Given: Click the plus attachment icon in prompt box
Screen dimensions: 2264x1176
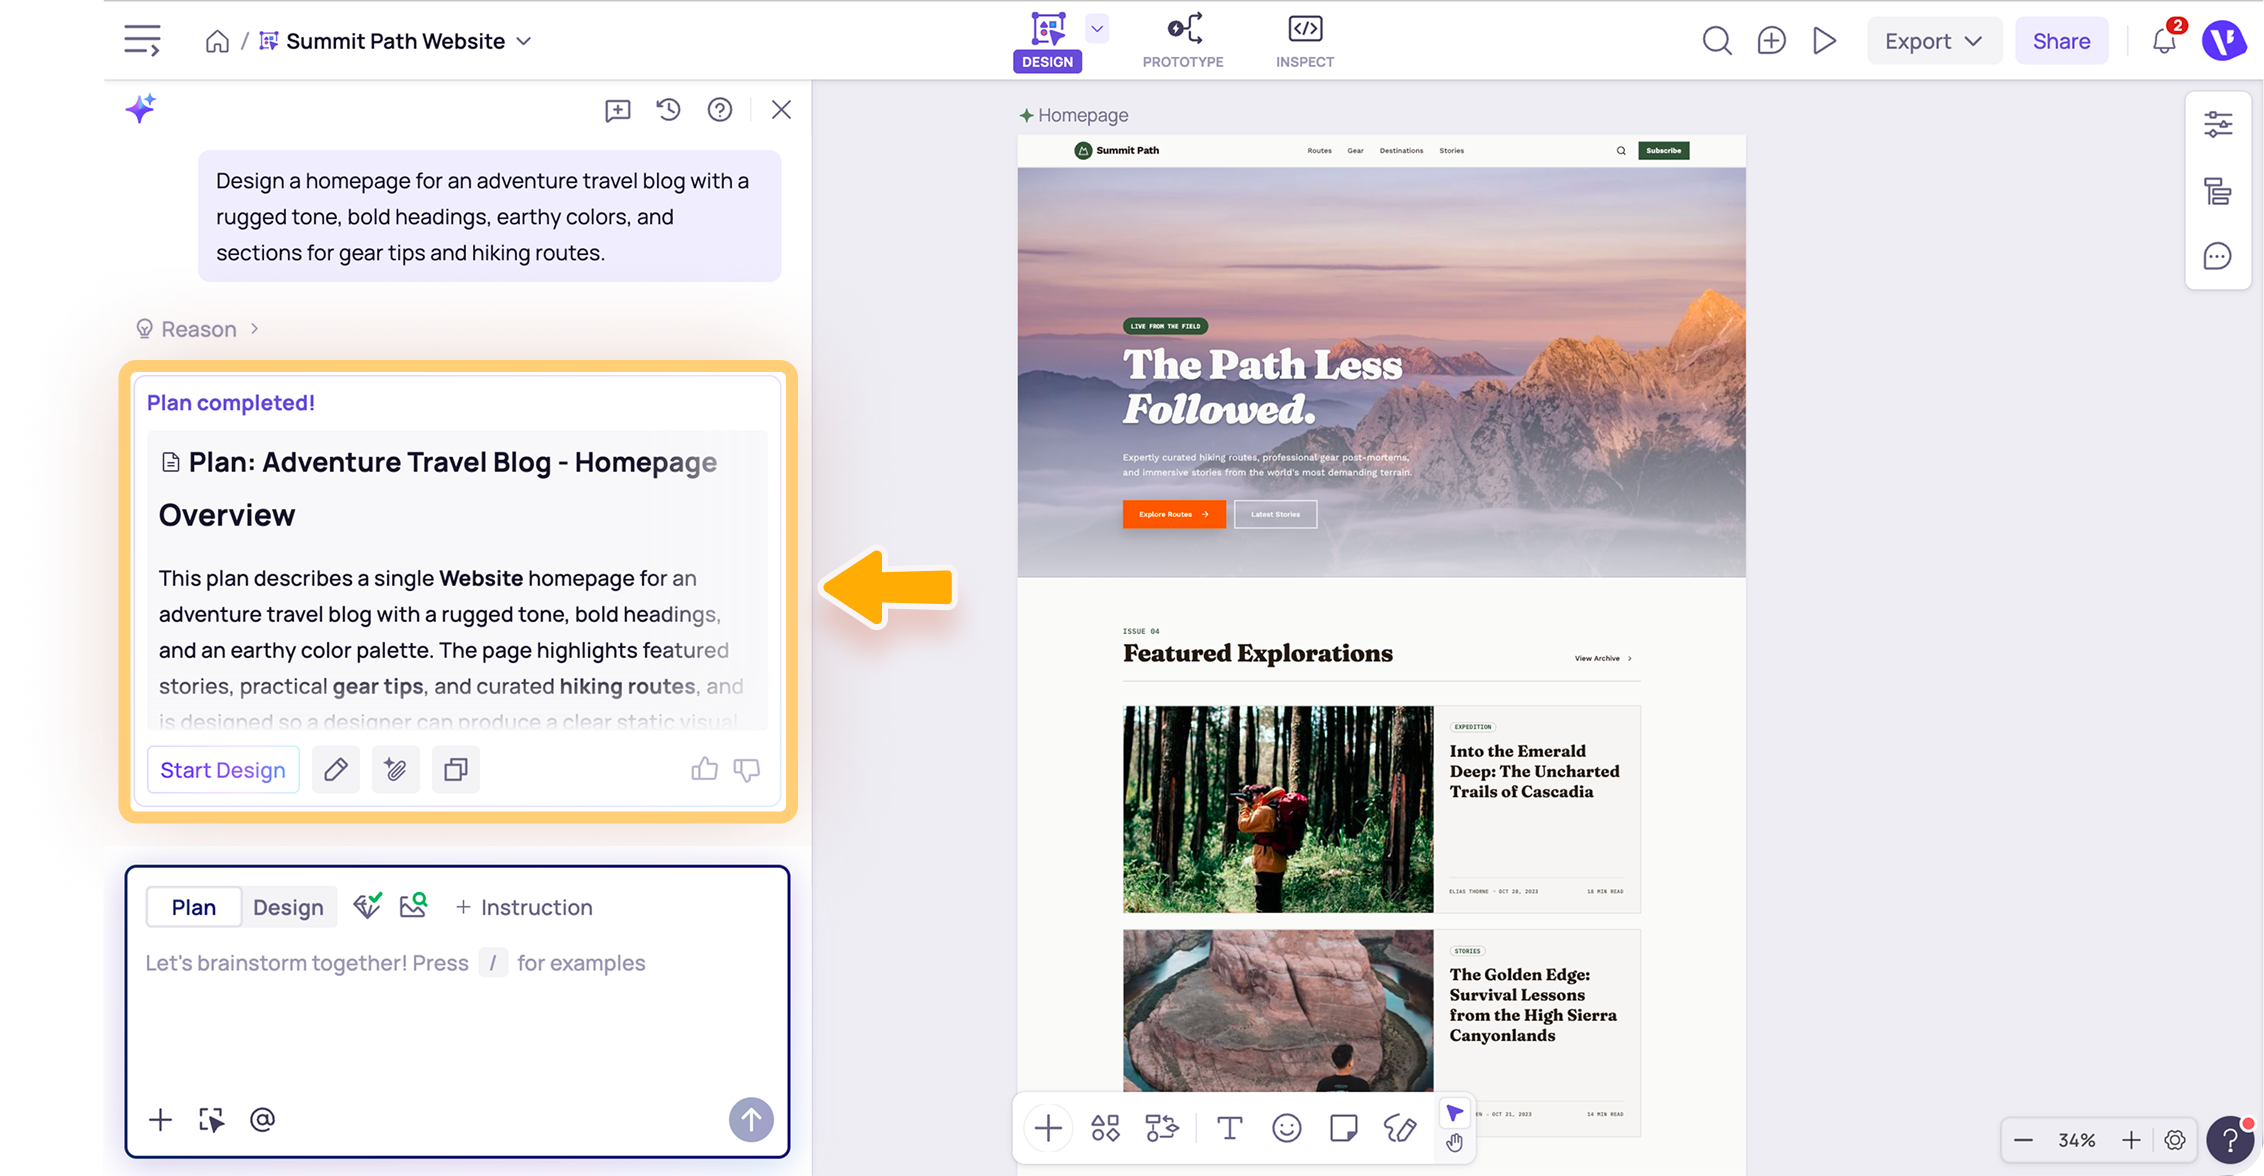Looking at the screenshot, I should point(160,1120).
